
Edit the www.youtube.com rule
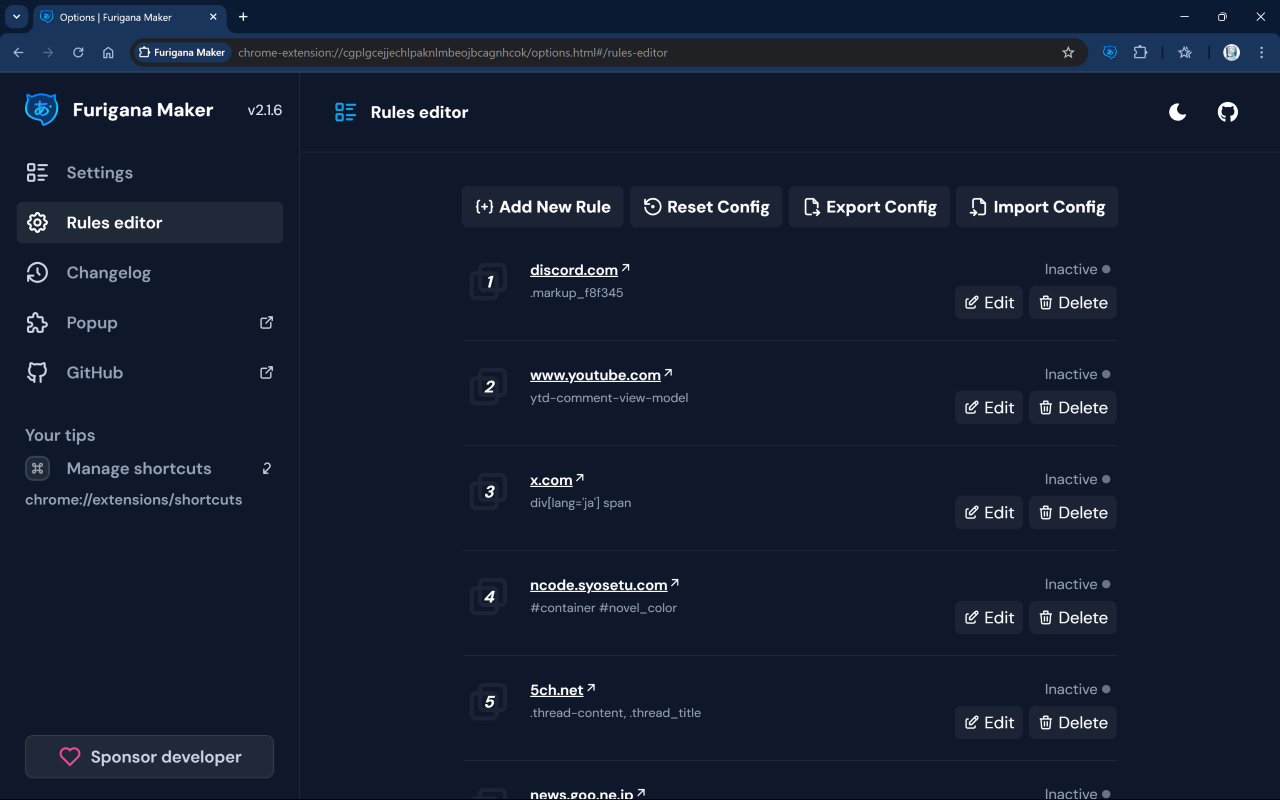pyautogui.click(x=989, y=408)
